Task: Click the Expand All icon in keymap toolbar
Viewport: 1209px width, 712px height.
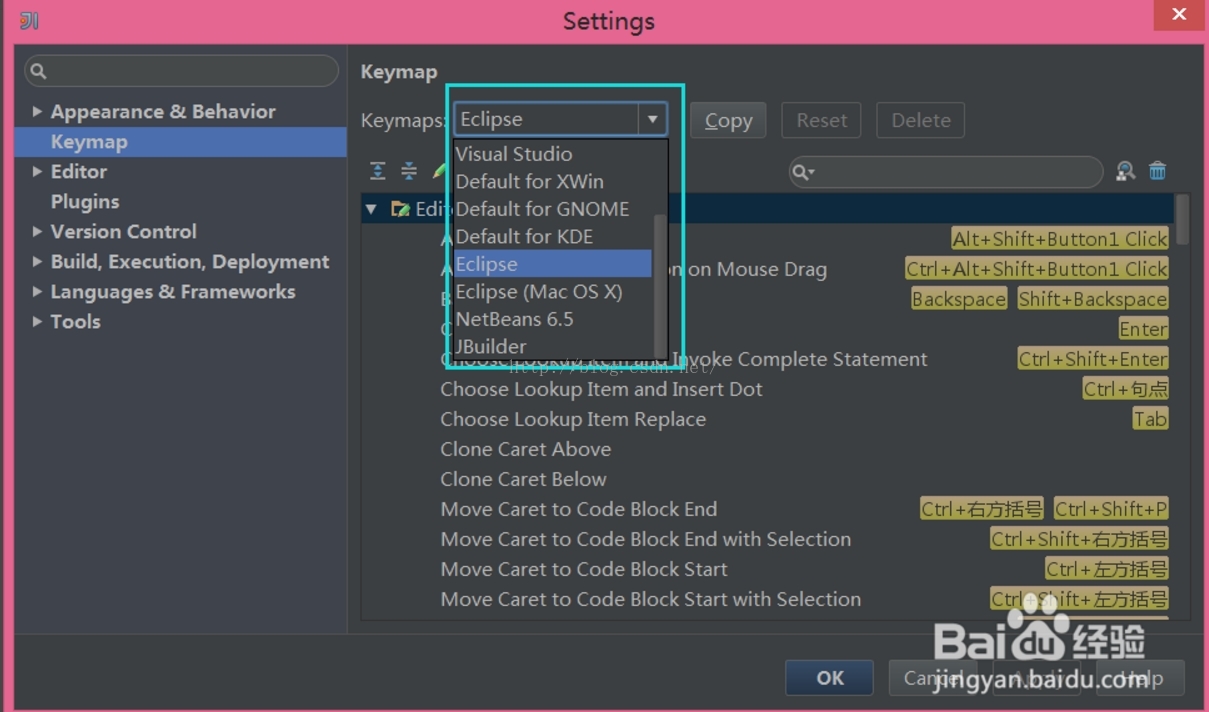Action: 377,171
